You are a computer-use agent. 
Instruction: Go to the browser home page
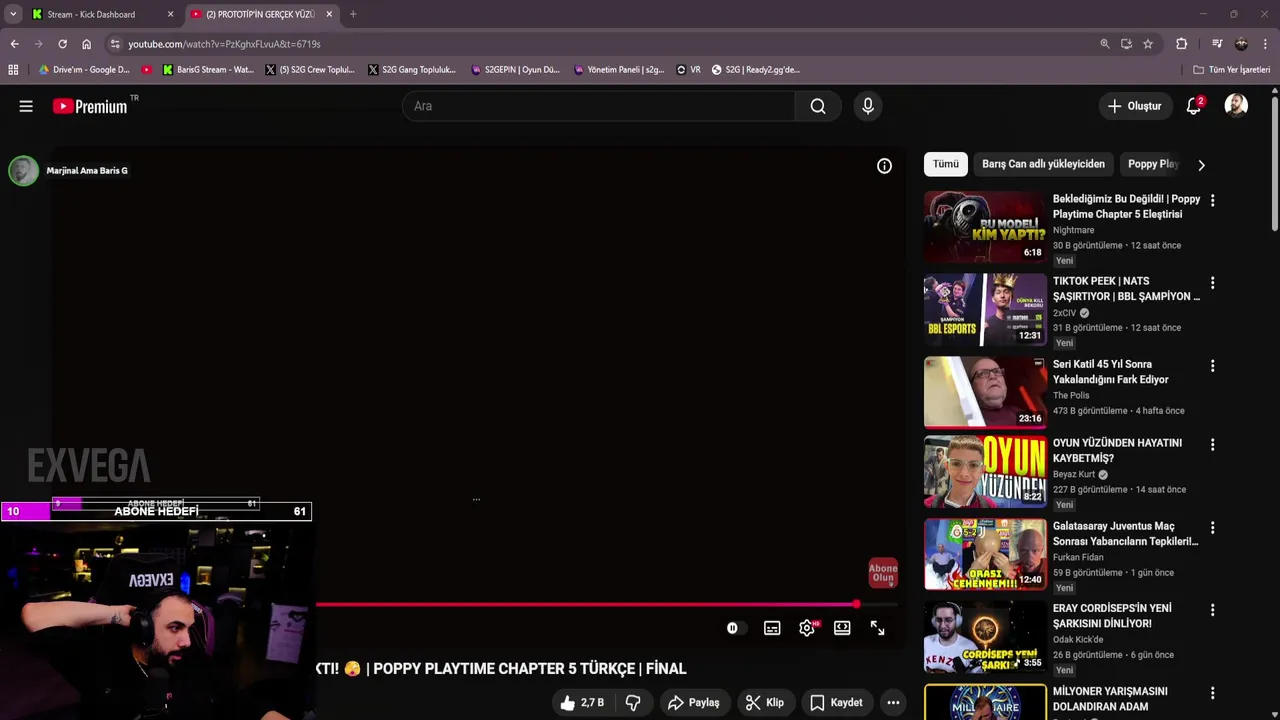pos(86,44)
